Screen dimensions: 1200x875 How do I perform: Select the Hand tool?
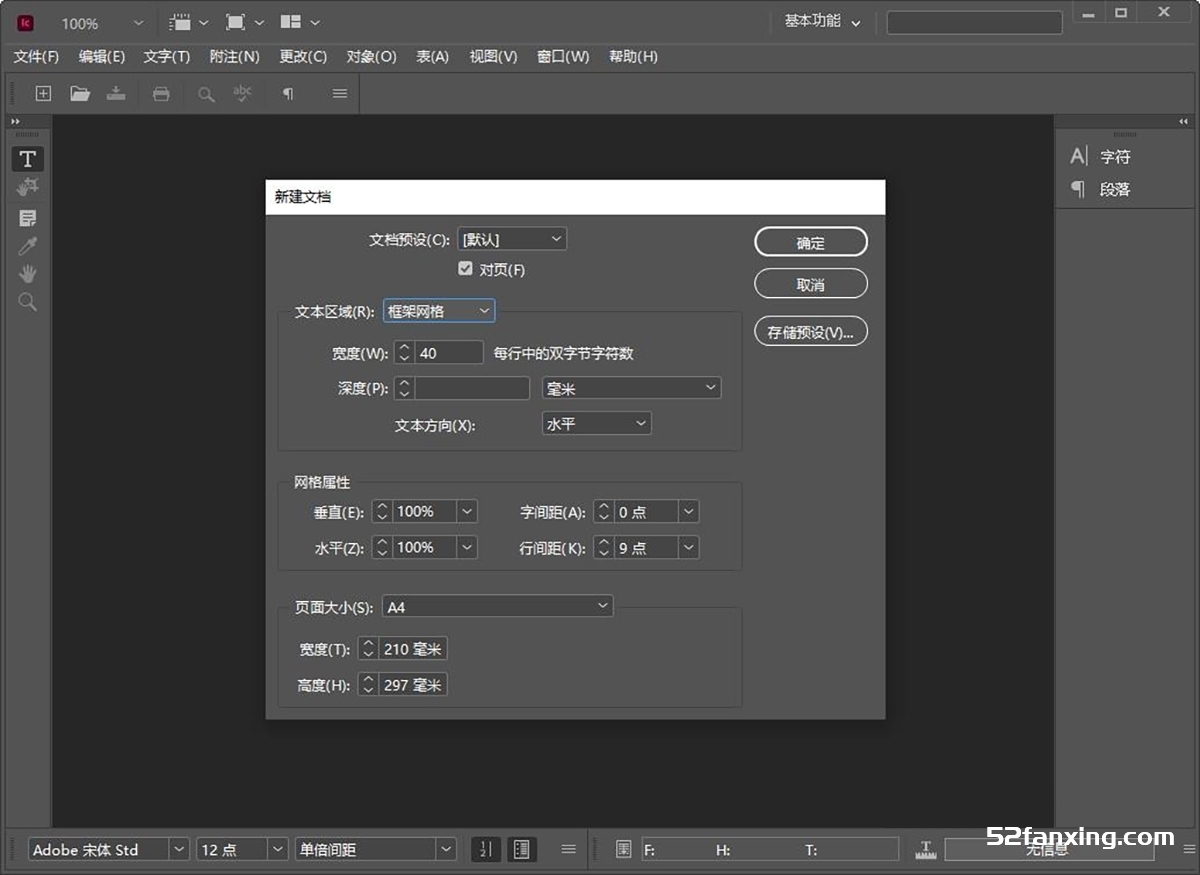point(27,273)
